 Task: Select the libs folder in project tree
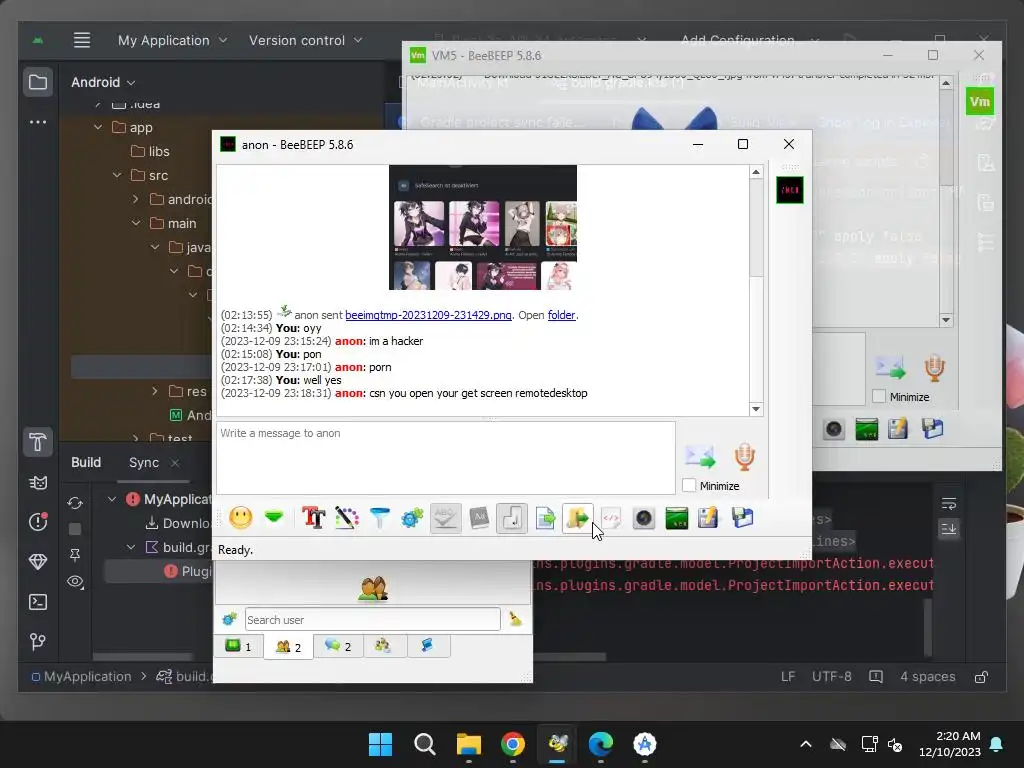click(150, 152)
